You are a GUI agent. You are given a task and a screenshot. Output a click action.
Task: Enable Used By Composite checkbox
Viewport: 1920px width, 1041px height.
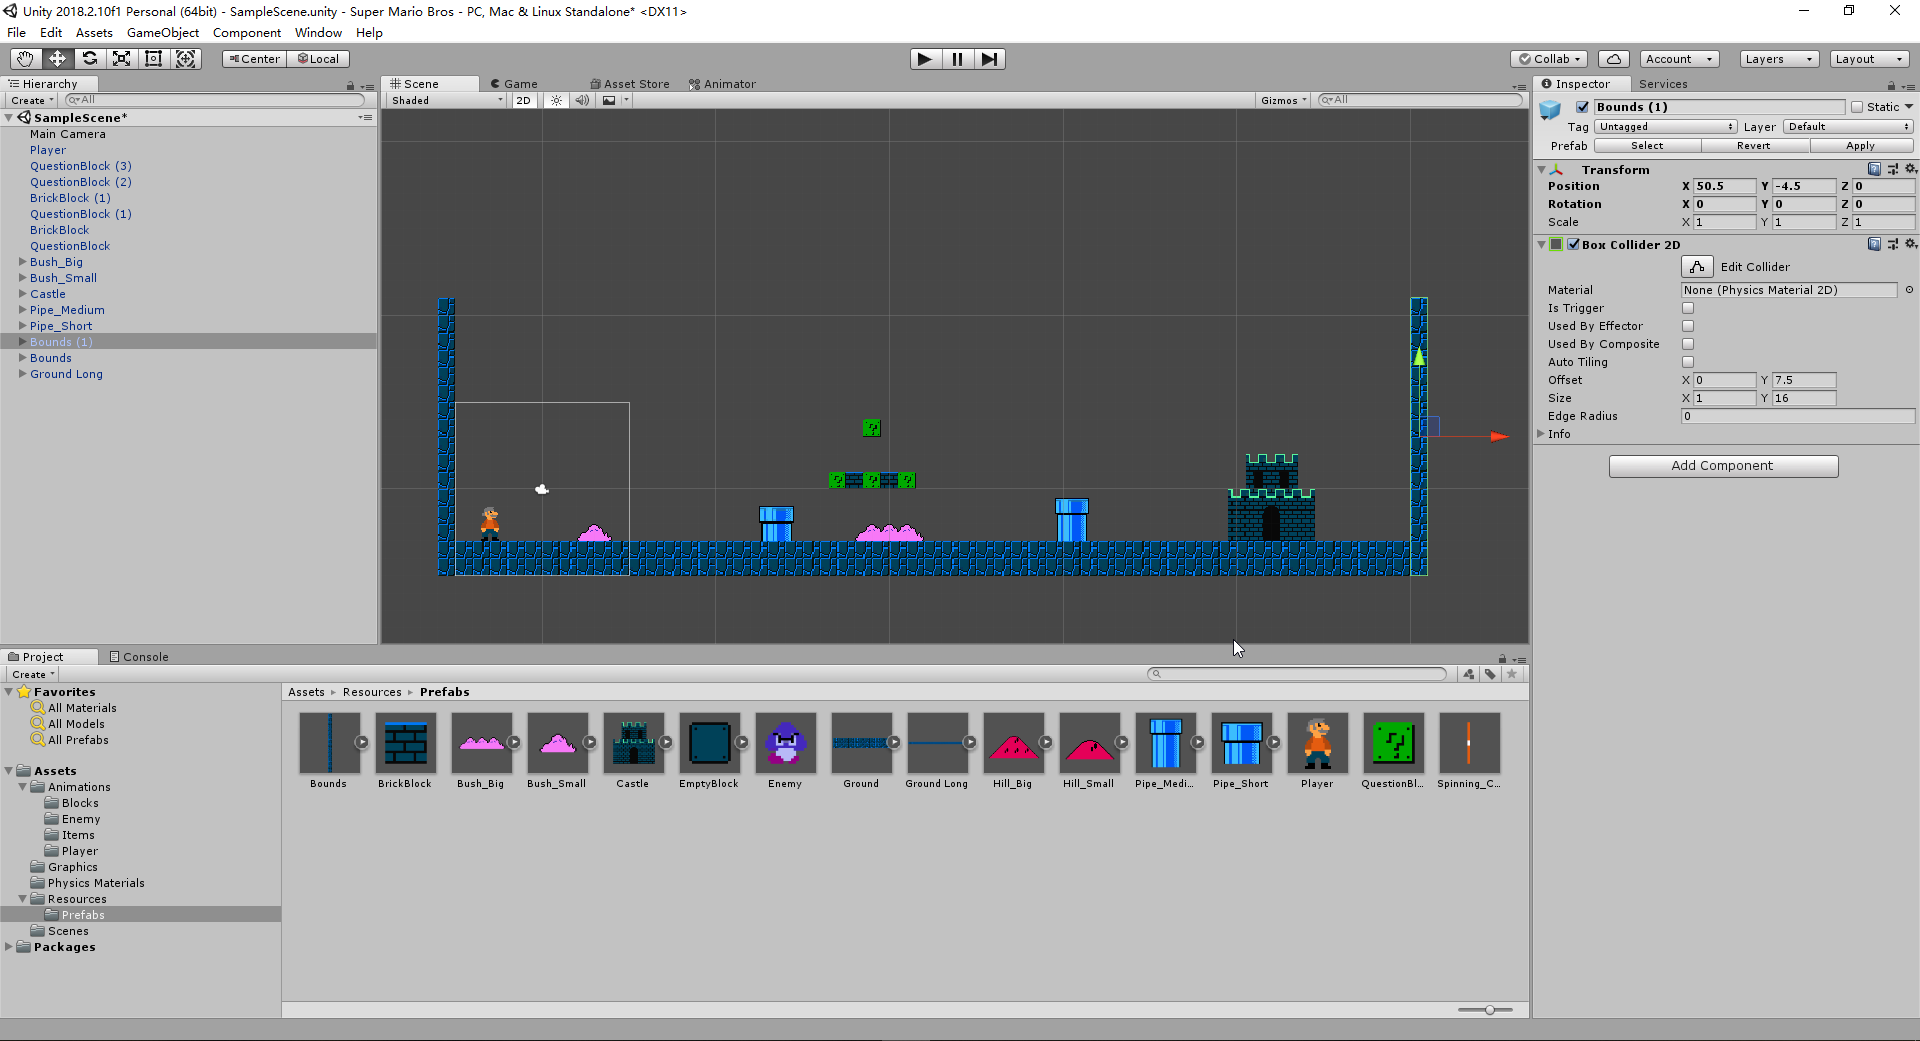1688,344
